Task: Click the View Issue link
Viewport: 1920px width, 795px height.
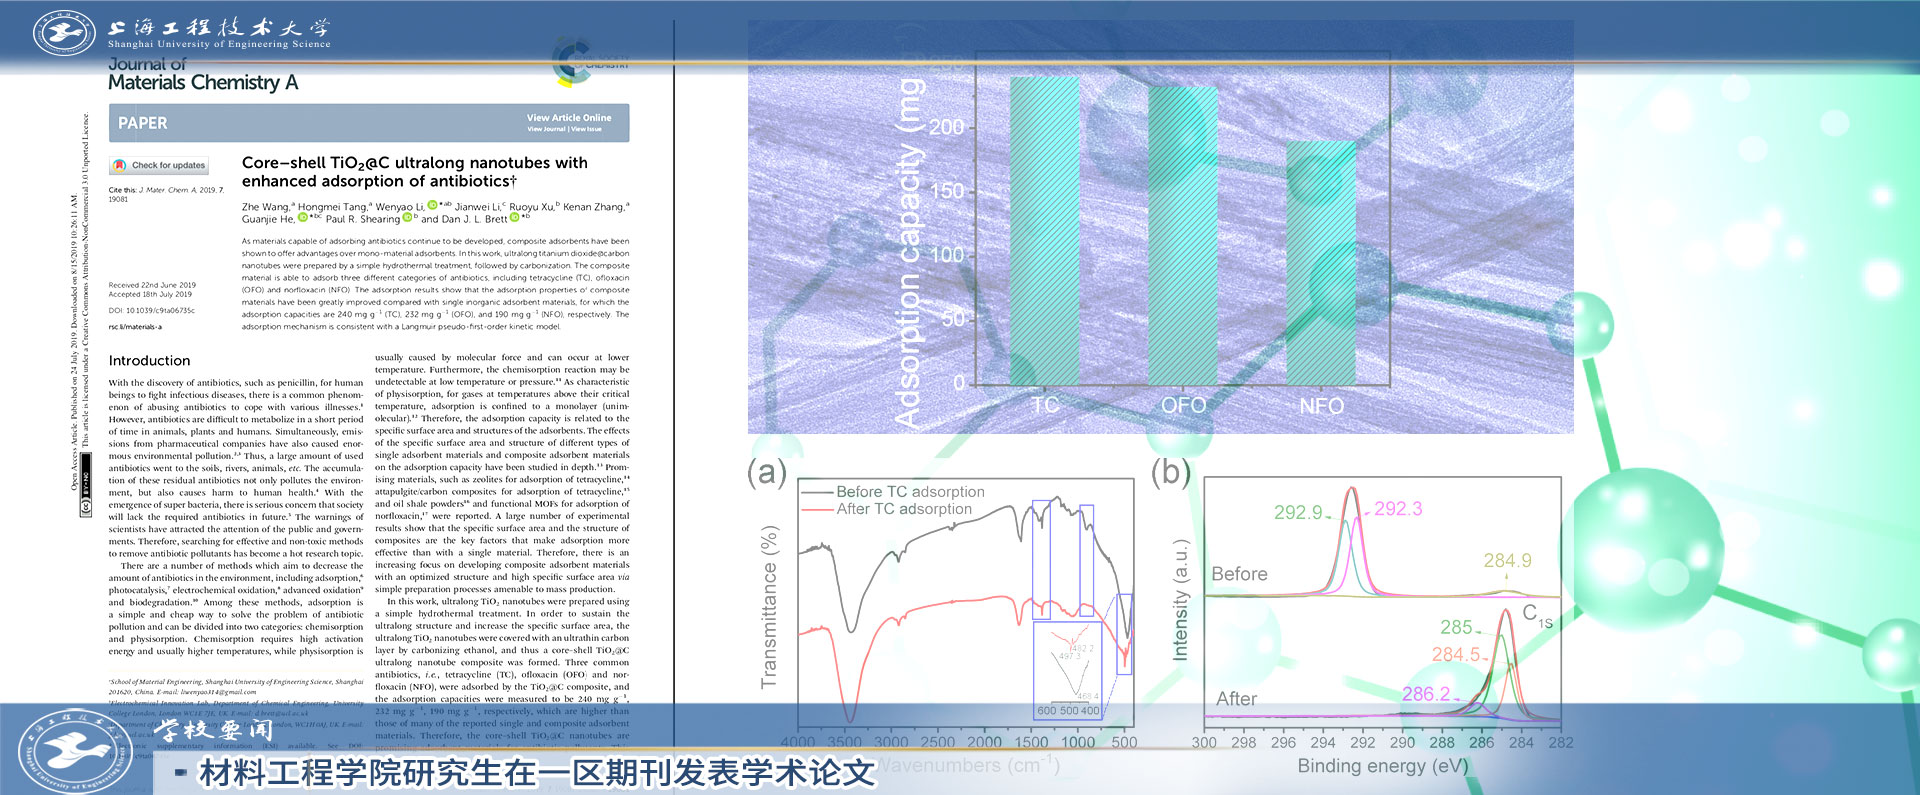Action: [x=587, y=129]
